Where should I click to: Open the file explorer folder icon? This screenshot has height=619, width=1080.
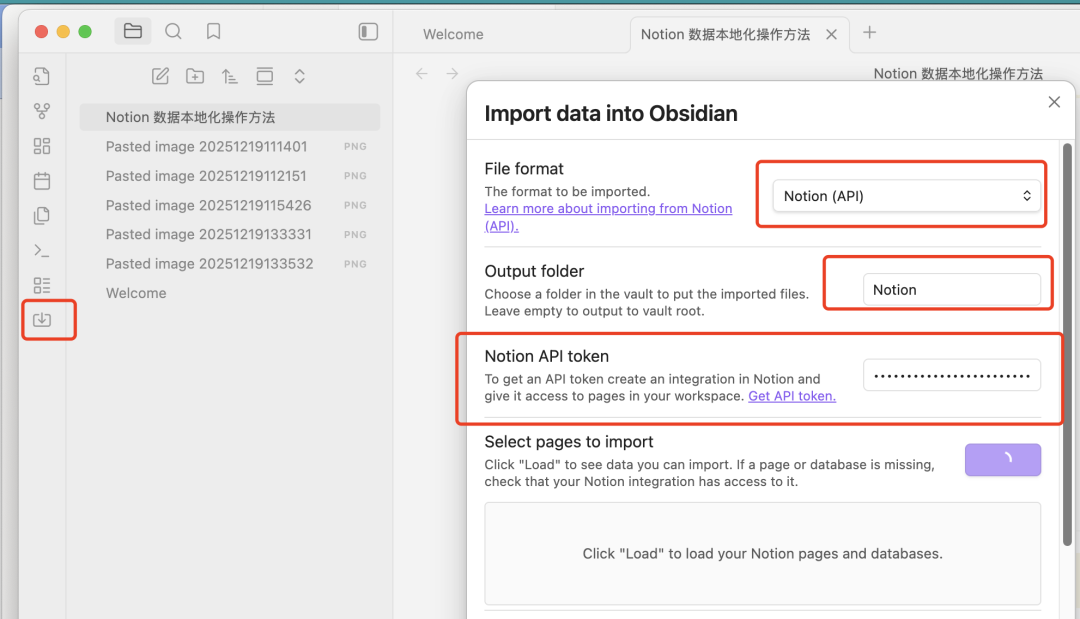(x=132, y=31)
